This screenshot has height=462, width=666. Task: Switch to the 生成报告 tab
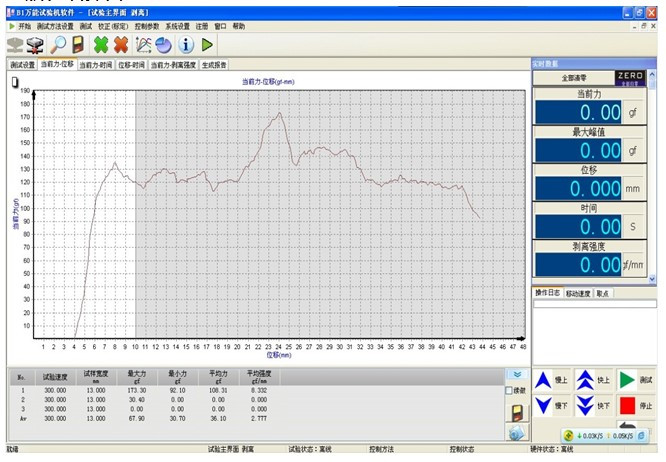(x=214, y=64)
